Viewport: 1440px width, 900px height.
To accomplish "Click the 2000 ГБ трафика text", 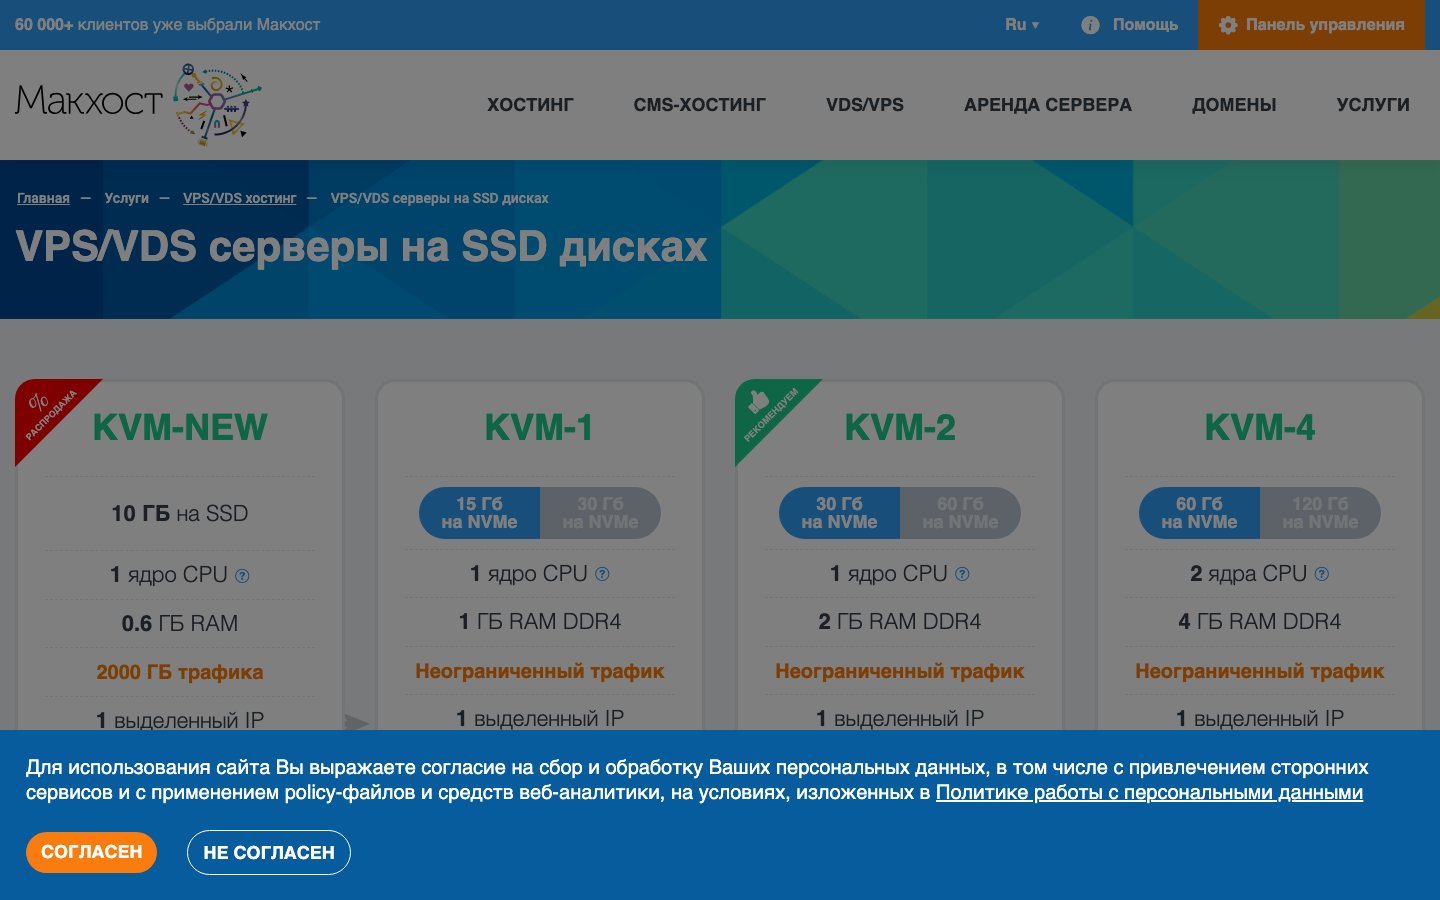I will (180, 672).
